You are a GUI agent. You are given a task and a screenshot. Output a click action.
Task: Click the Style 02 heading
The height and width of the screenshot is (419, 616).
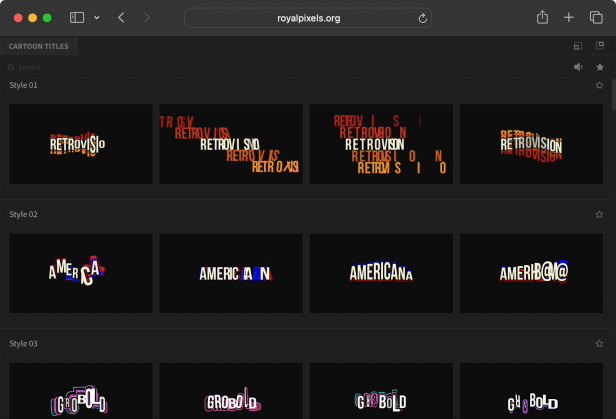(23, 214)
